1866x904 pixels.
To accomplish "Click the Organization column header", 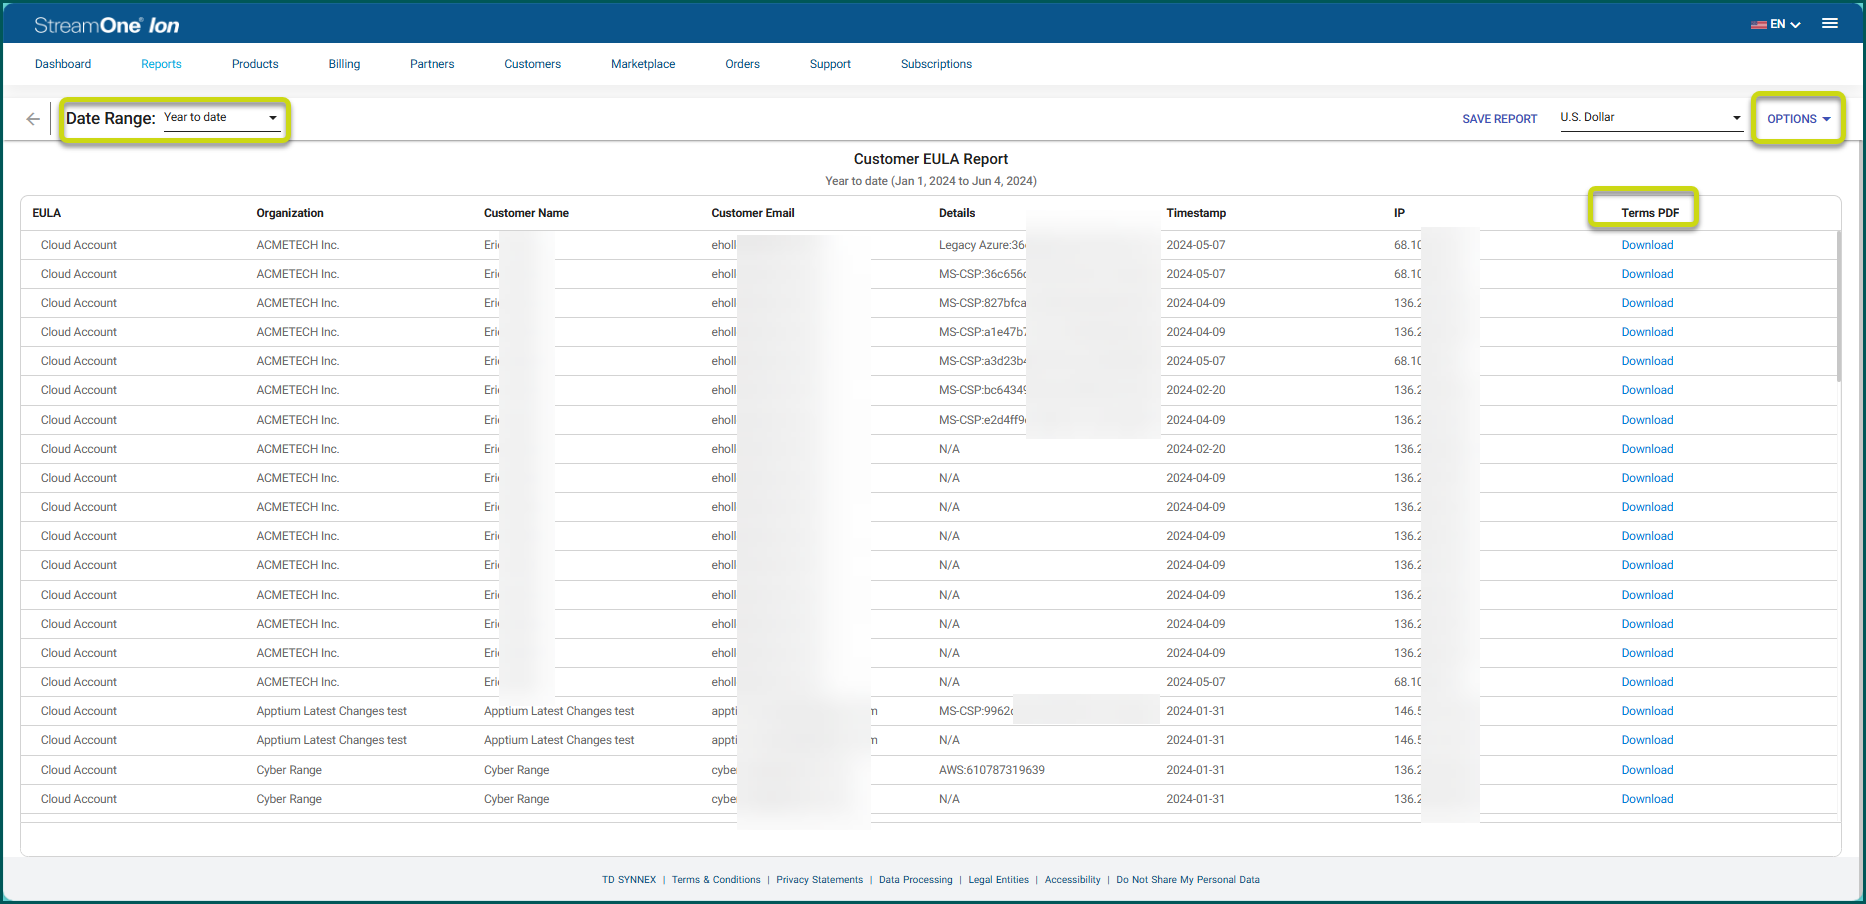I will click(x=290, y=213).
